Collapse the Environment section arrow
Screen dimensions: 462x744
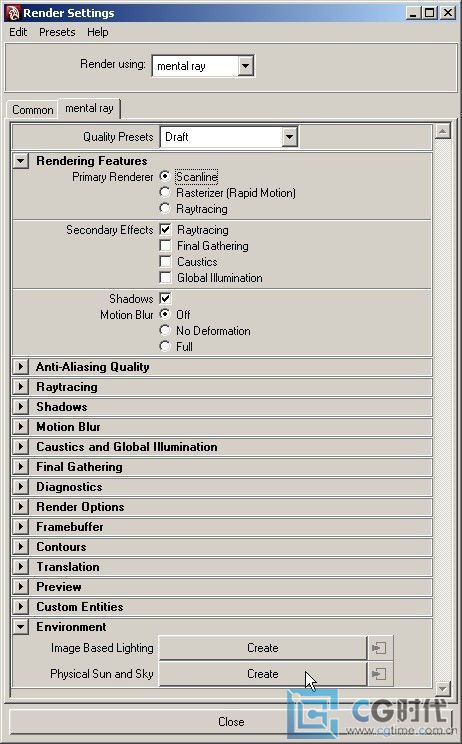click(x=20, y=627)
